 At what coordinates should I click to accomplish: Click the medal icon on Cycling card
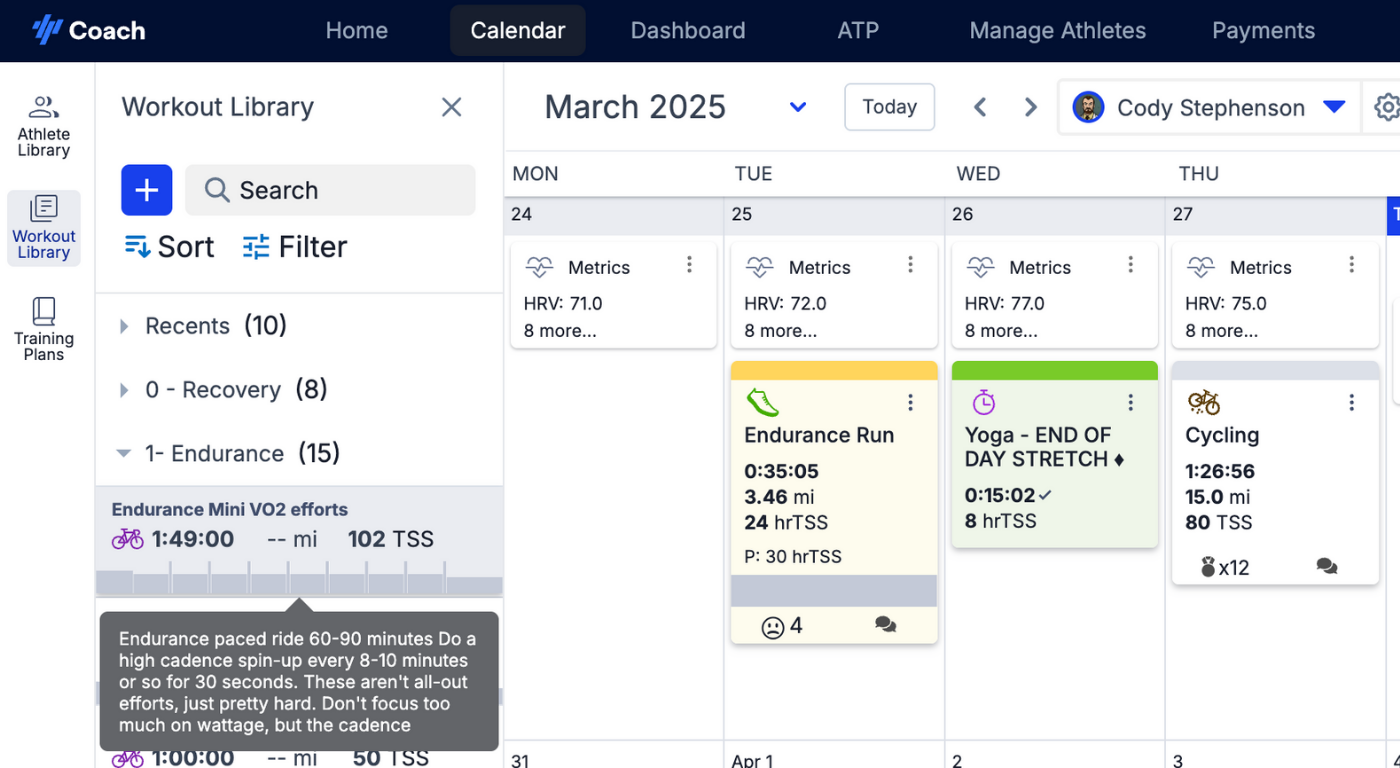click(x=1207, y=567)
